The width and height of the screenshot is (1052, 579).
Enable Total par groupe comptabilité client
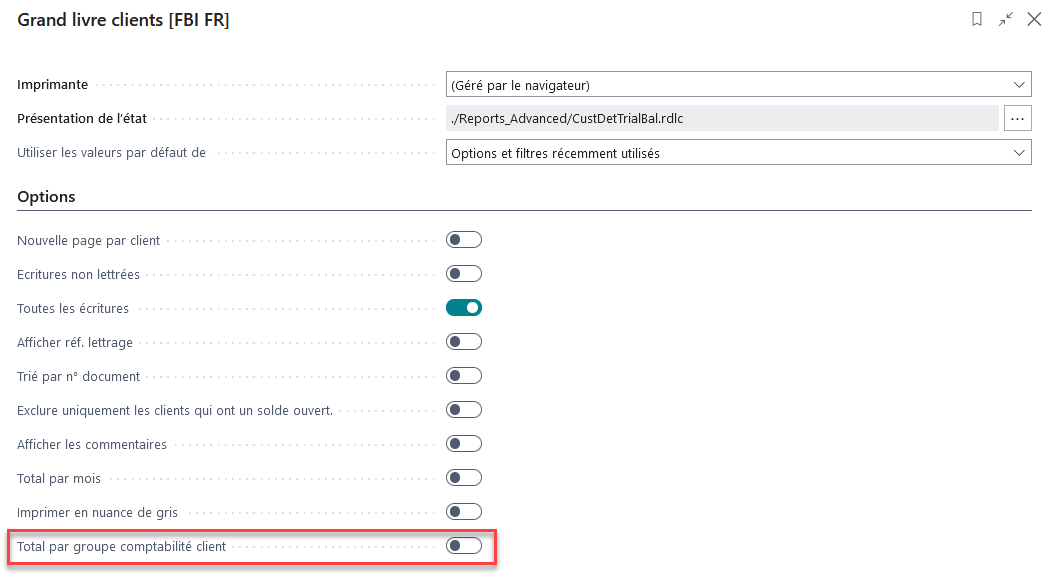click(464, 546)
